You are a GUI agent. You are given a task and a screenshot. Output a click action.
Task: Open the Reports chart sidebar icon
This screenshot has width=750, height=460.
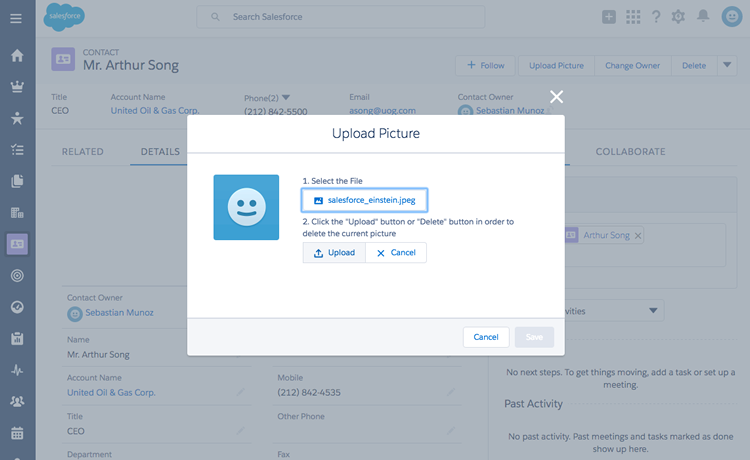pos(17,339)
